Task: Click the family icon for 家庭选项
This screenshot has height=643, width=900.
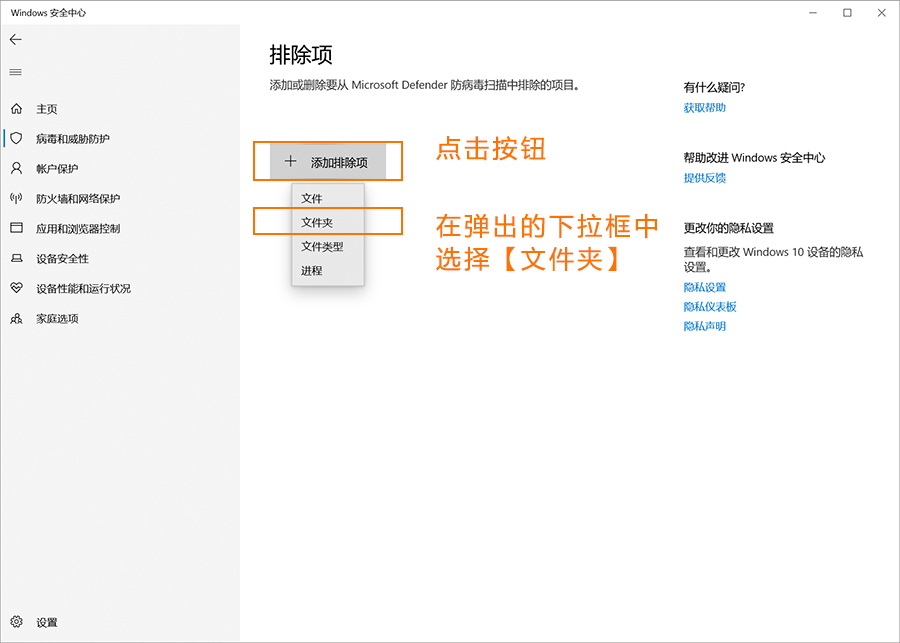Action: coord(17,318)
